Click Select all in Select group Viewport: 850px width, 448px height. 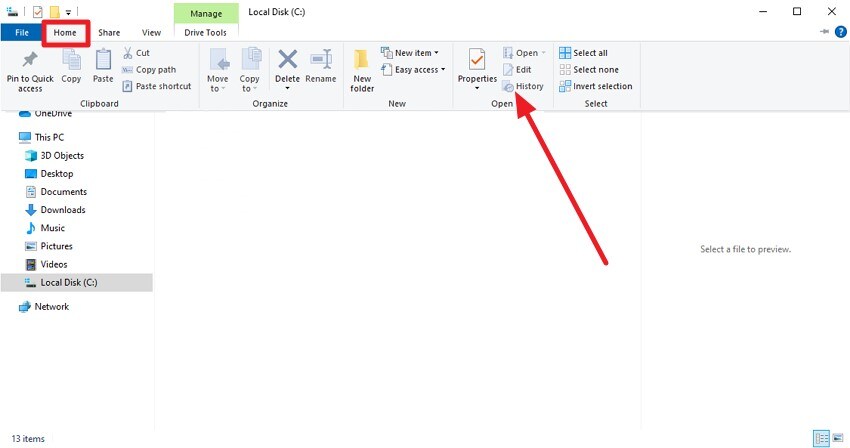click(583, 53)
